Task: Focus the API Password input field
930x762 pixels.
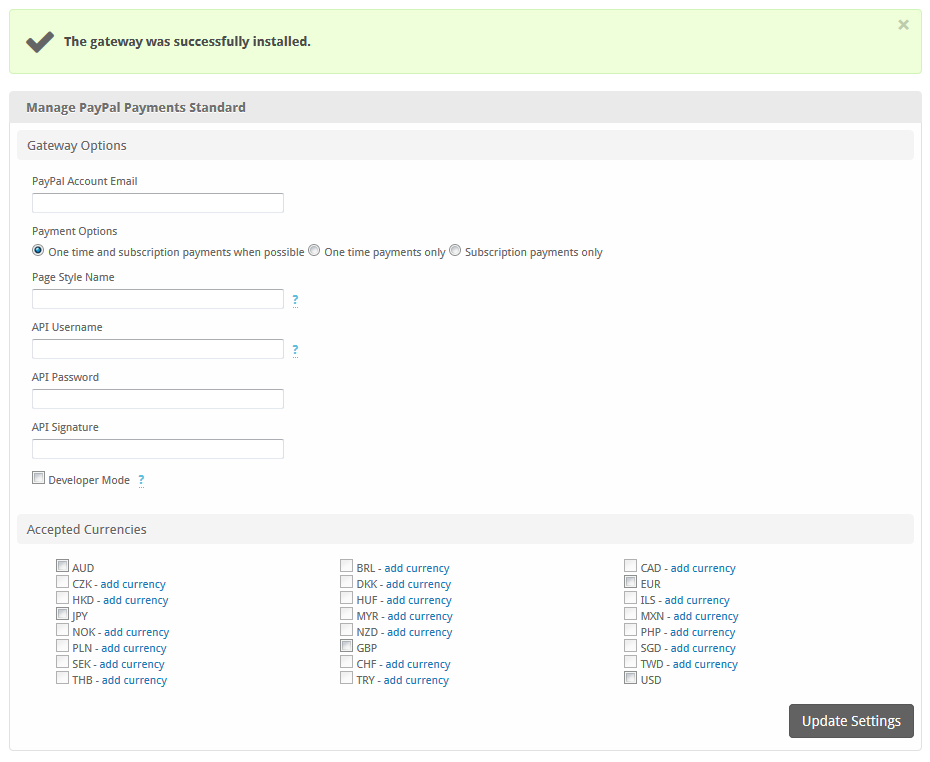Action: 158,399
